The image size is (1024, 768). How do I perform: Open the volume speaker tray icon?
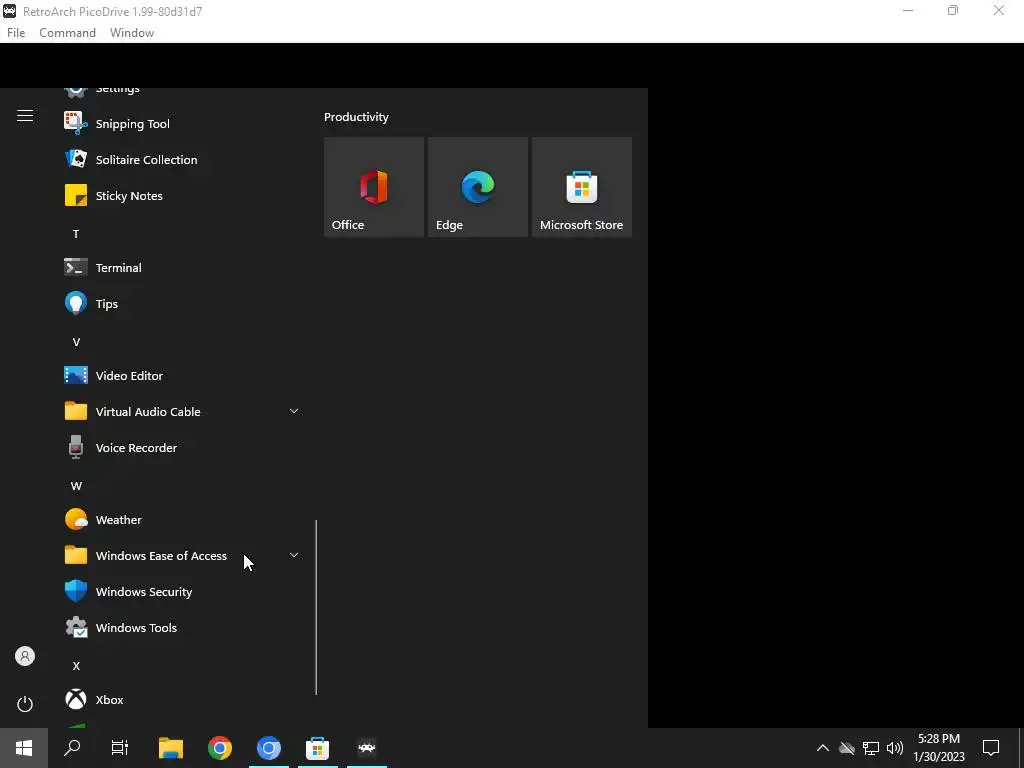(x=895, y=748)
